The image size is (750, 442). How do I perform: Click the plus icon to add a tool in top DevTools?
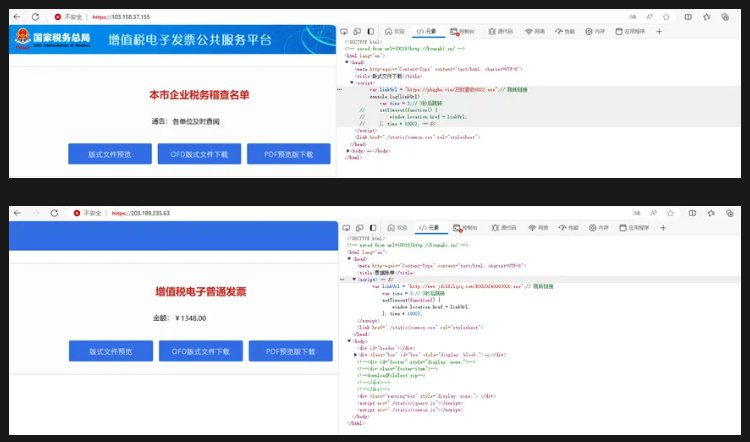(659, 32)
